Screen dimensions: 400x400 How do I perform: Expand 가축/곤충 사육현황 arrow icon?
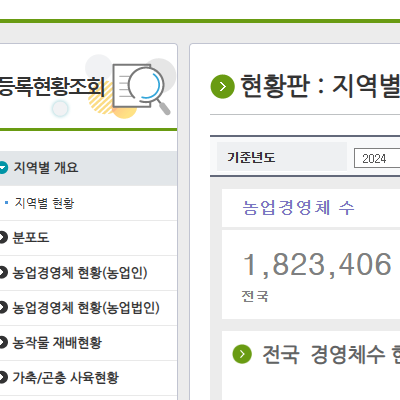[x=3, y=377]
